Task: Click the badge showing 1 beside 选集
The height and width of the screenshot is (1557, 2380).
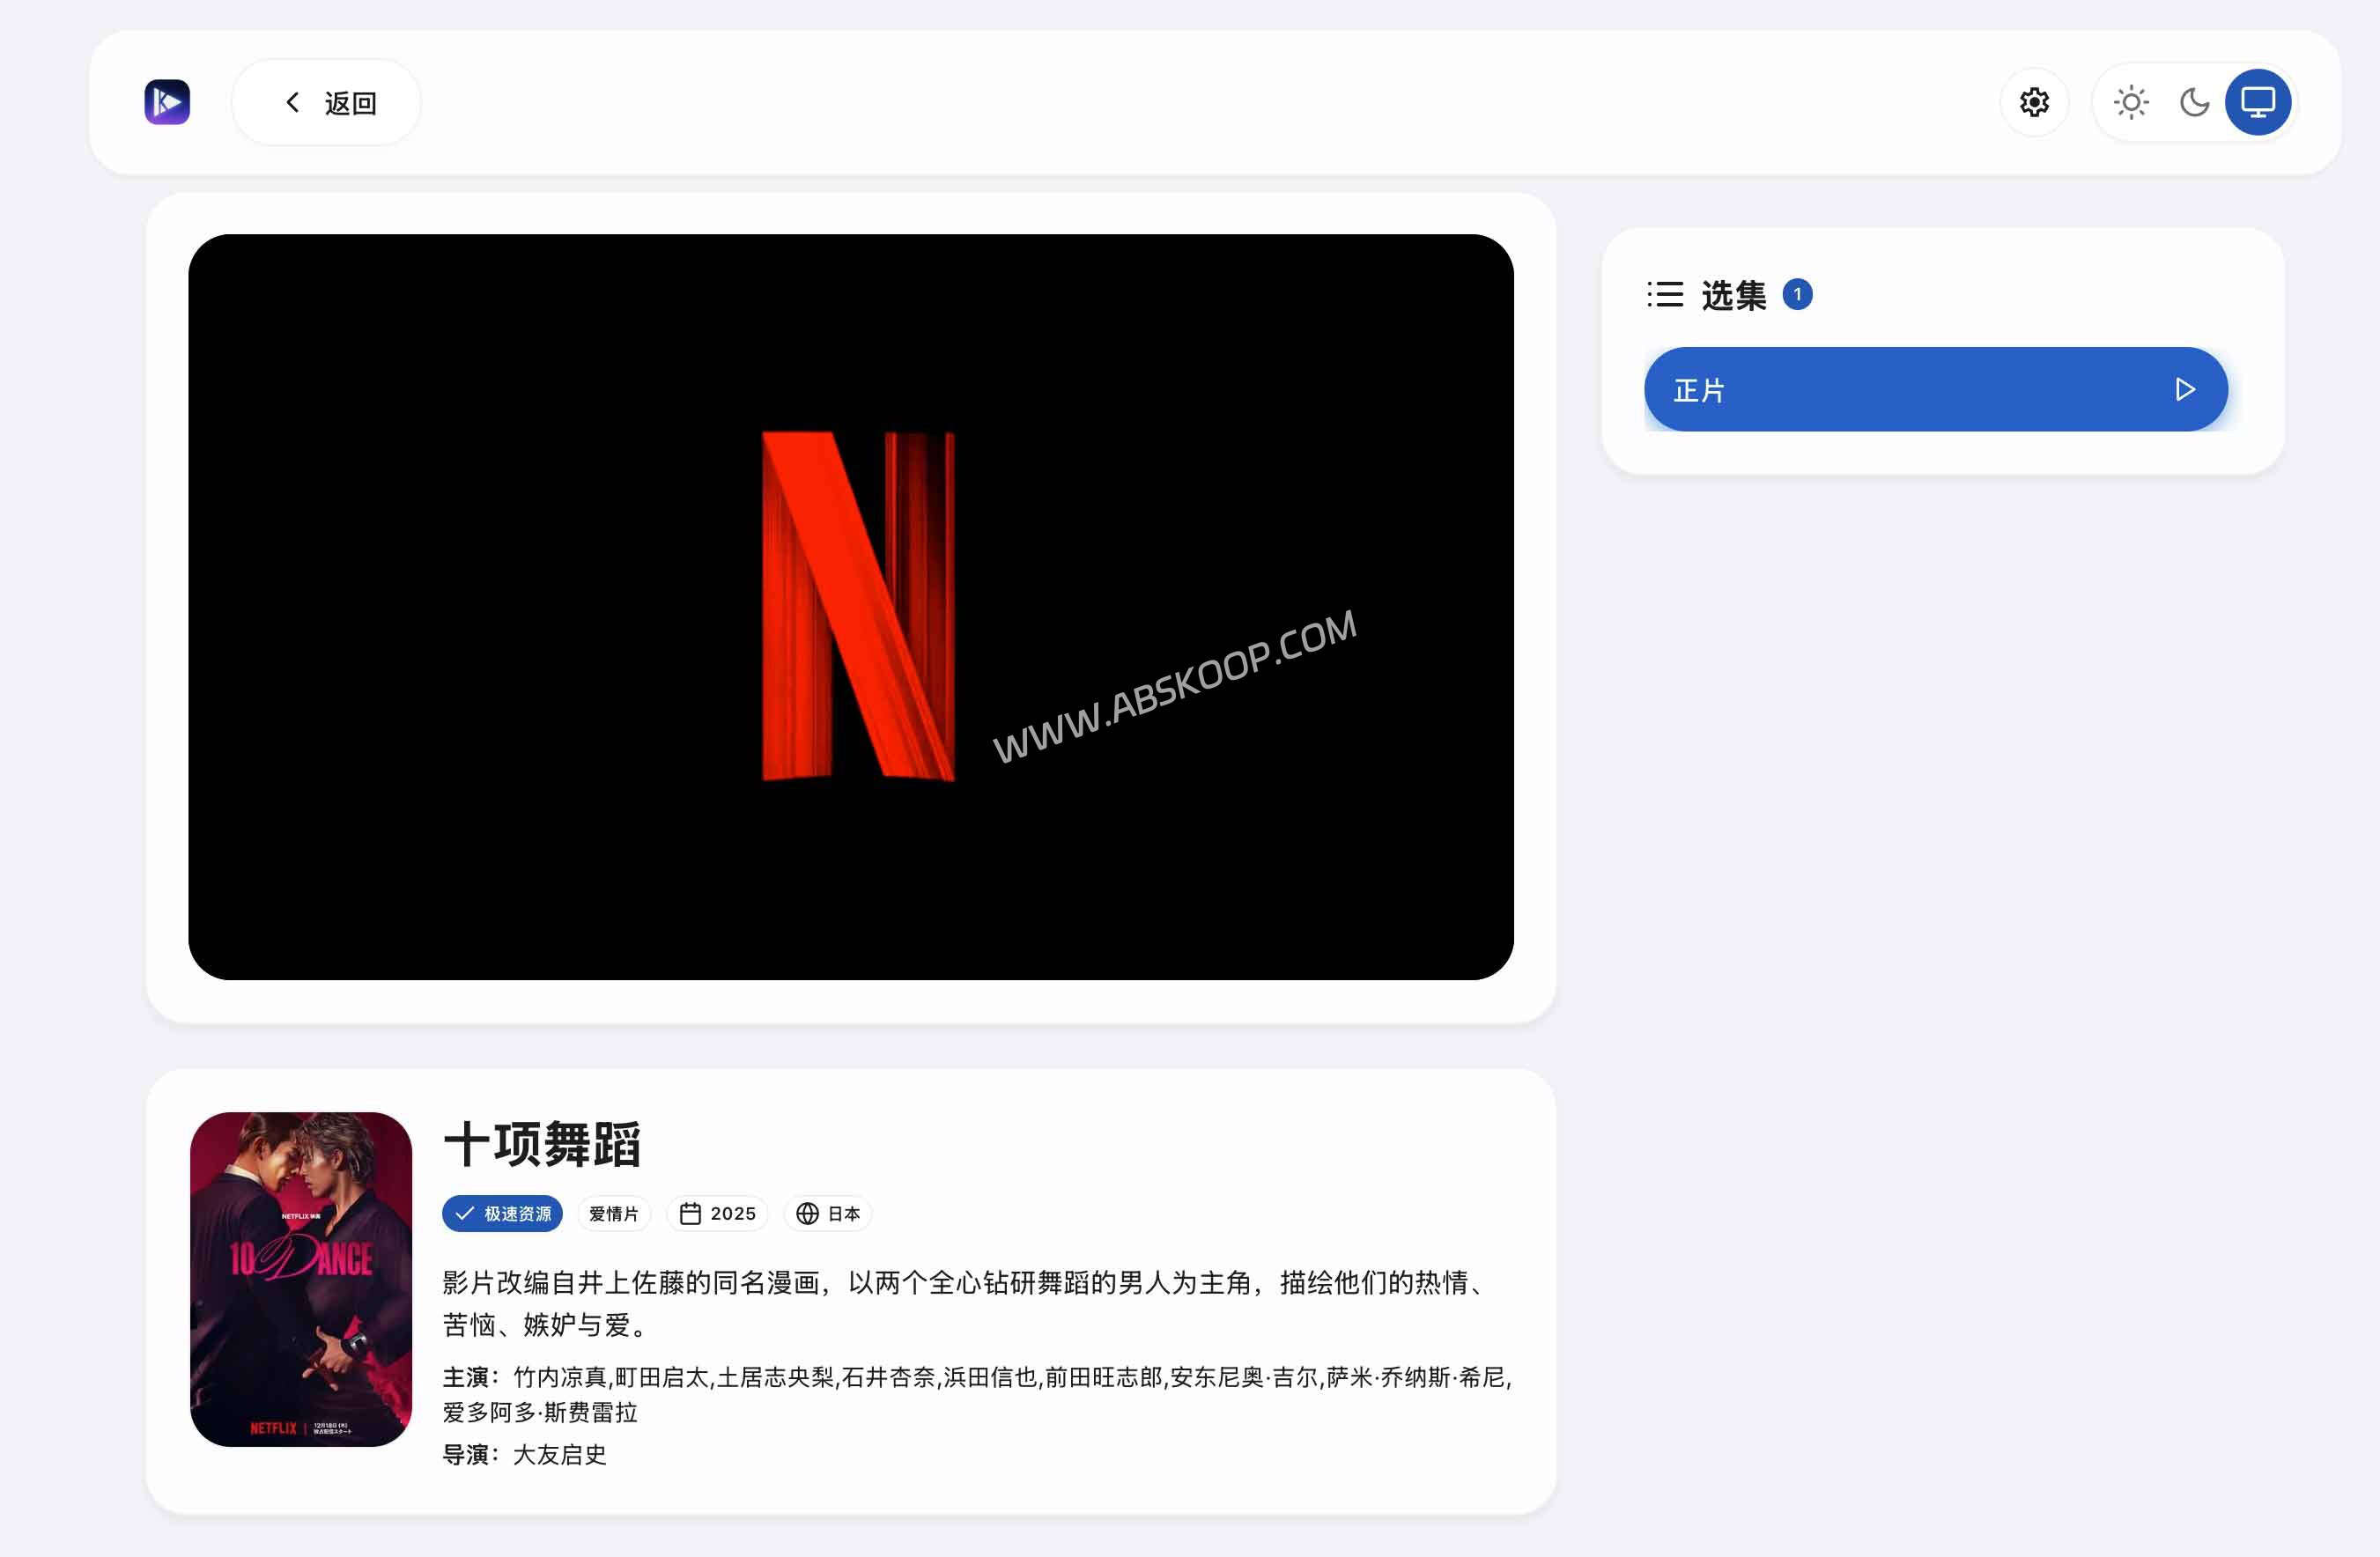Action: coord(1799,294)
